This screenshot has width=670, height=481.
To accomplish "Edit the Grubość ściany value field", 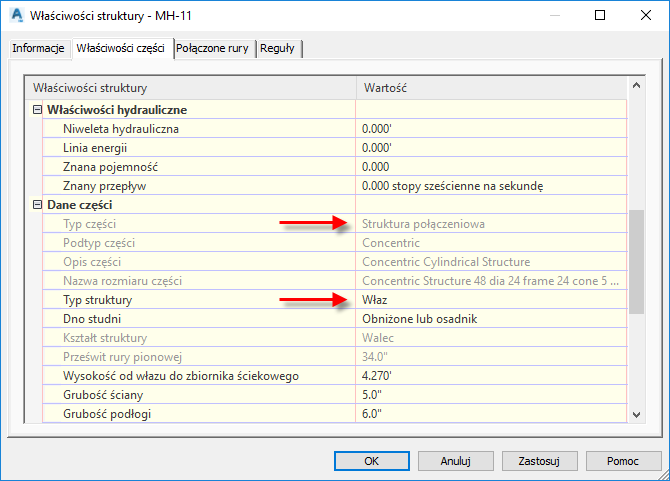I will [491, 395].
